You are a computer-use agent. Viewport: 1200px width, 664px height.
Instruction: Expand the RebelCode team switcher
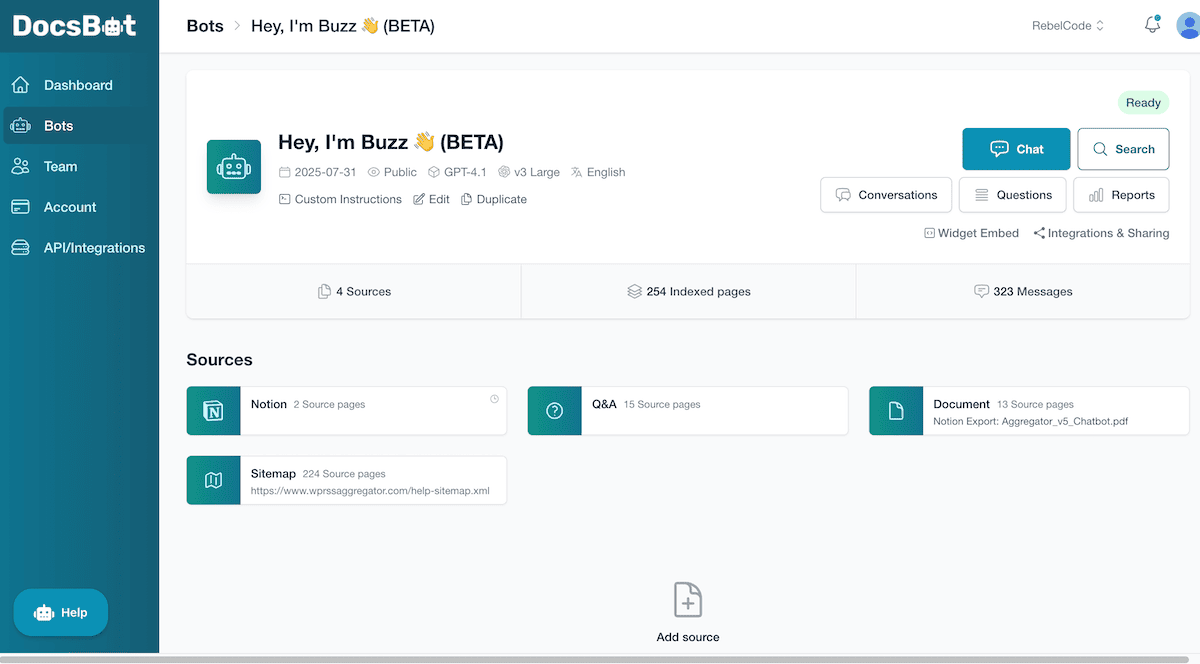pyautogui.click(x=1068, y=26)
